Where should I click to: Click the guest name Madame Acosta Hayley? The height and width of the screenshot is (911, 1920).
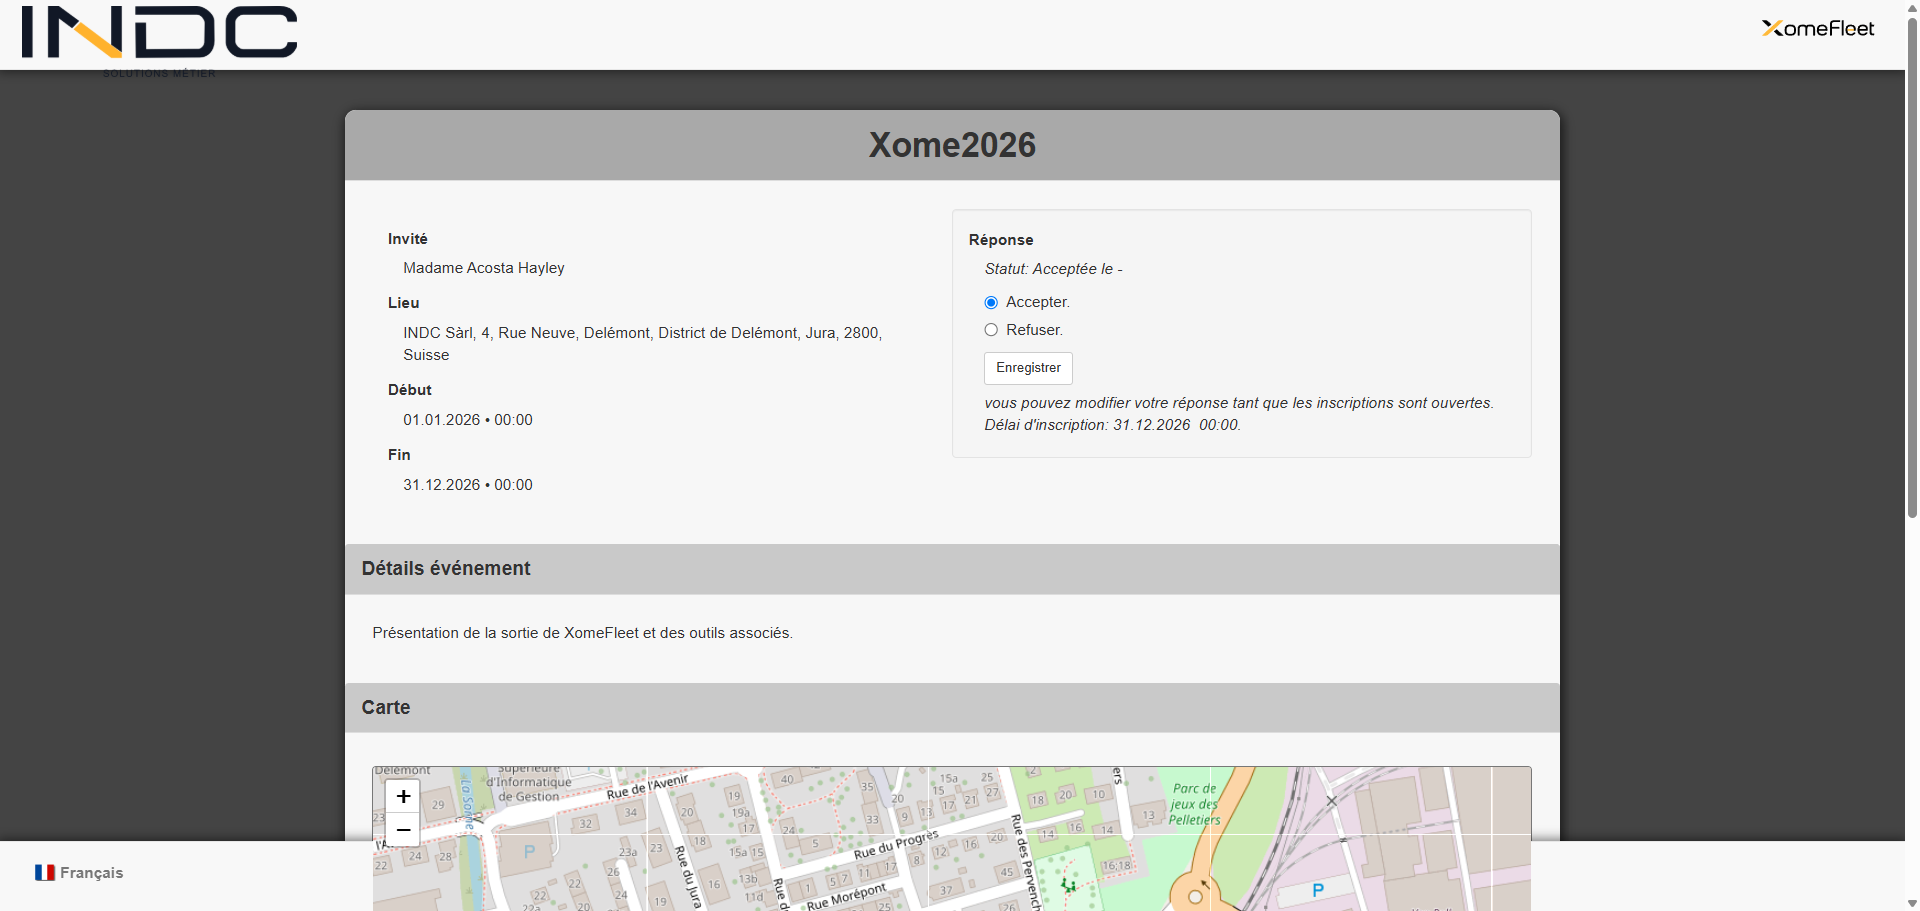pos(484,268)
